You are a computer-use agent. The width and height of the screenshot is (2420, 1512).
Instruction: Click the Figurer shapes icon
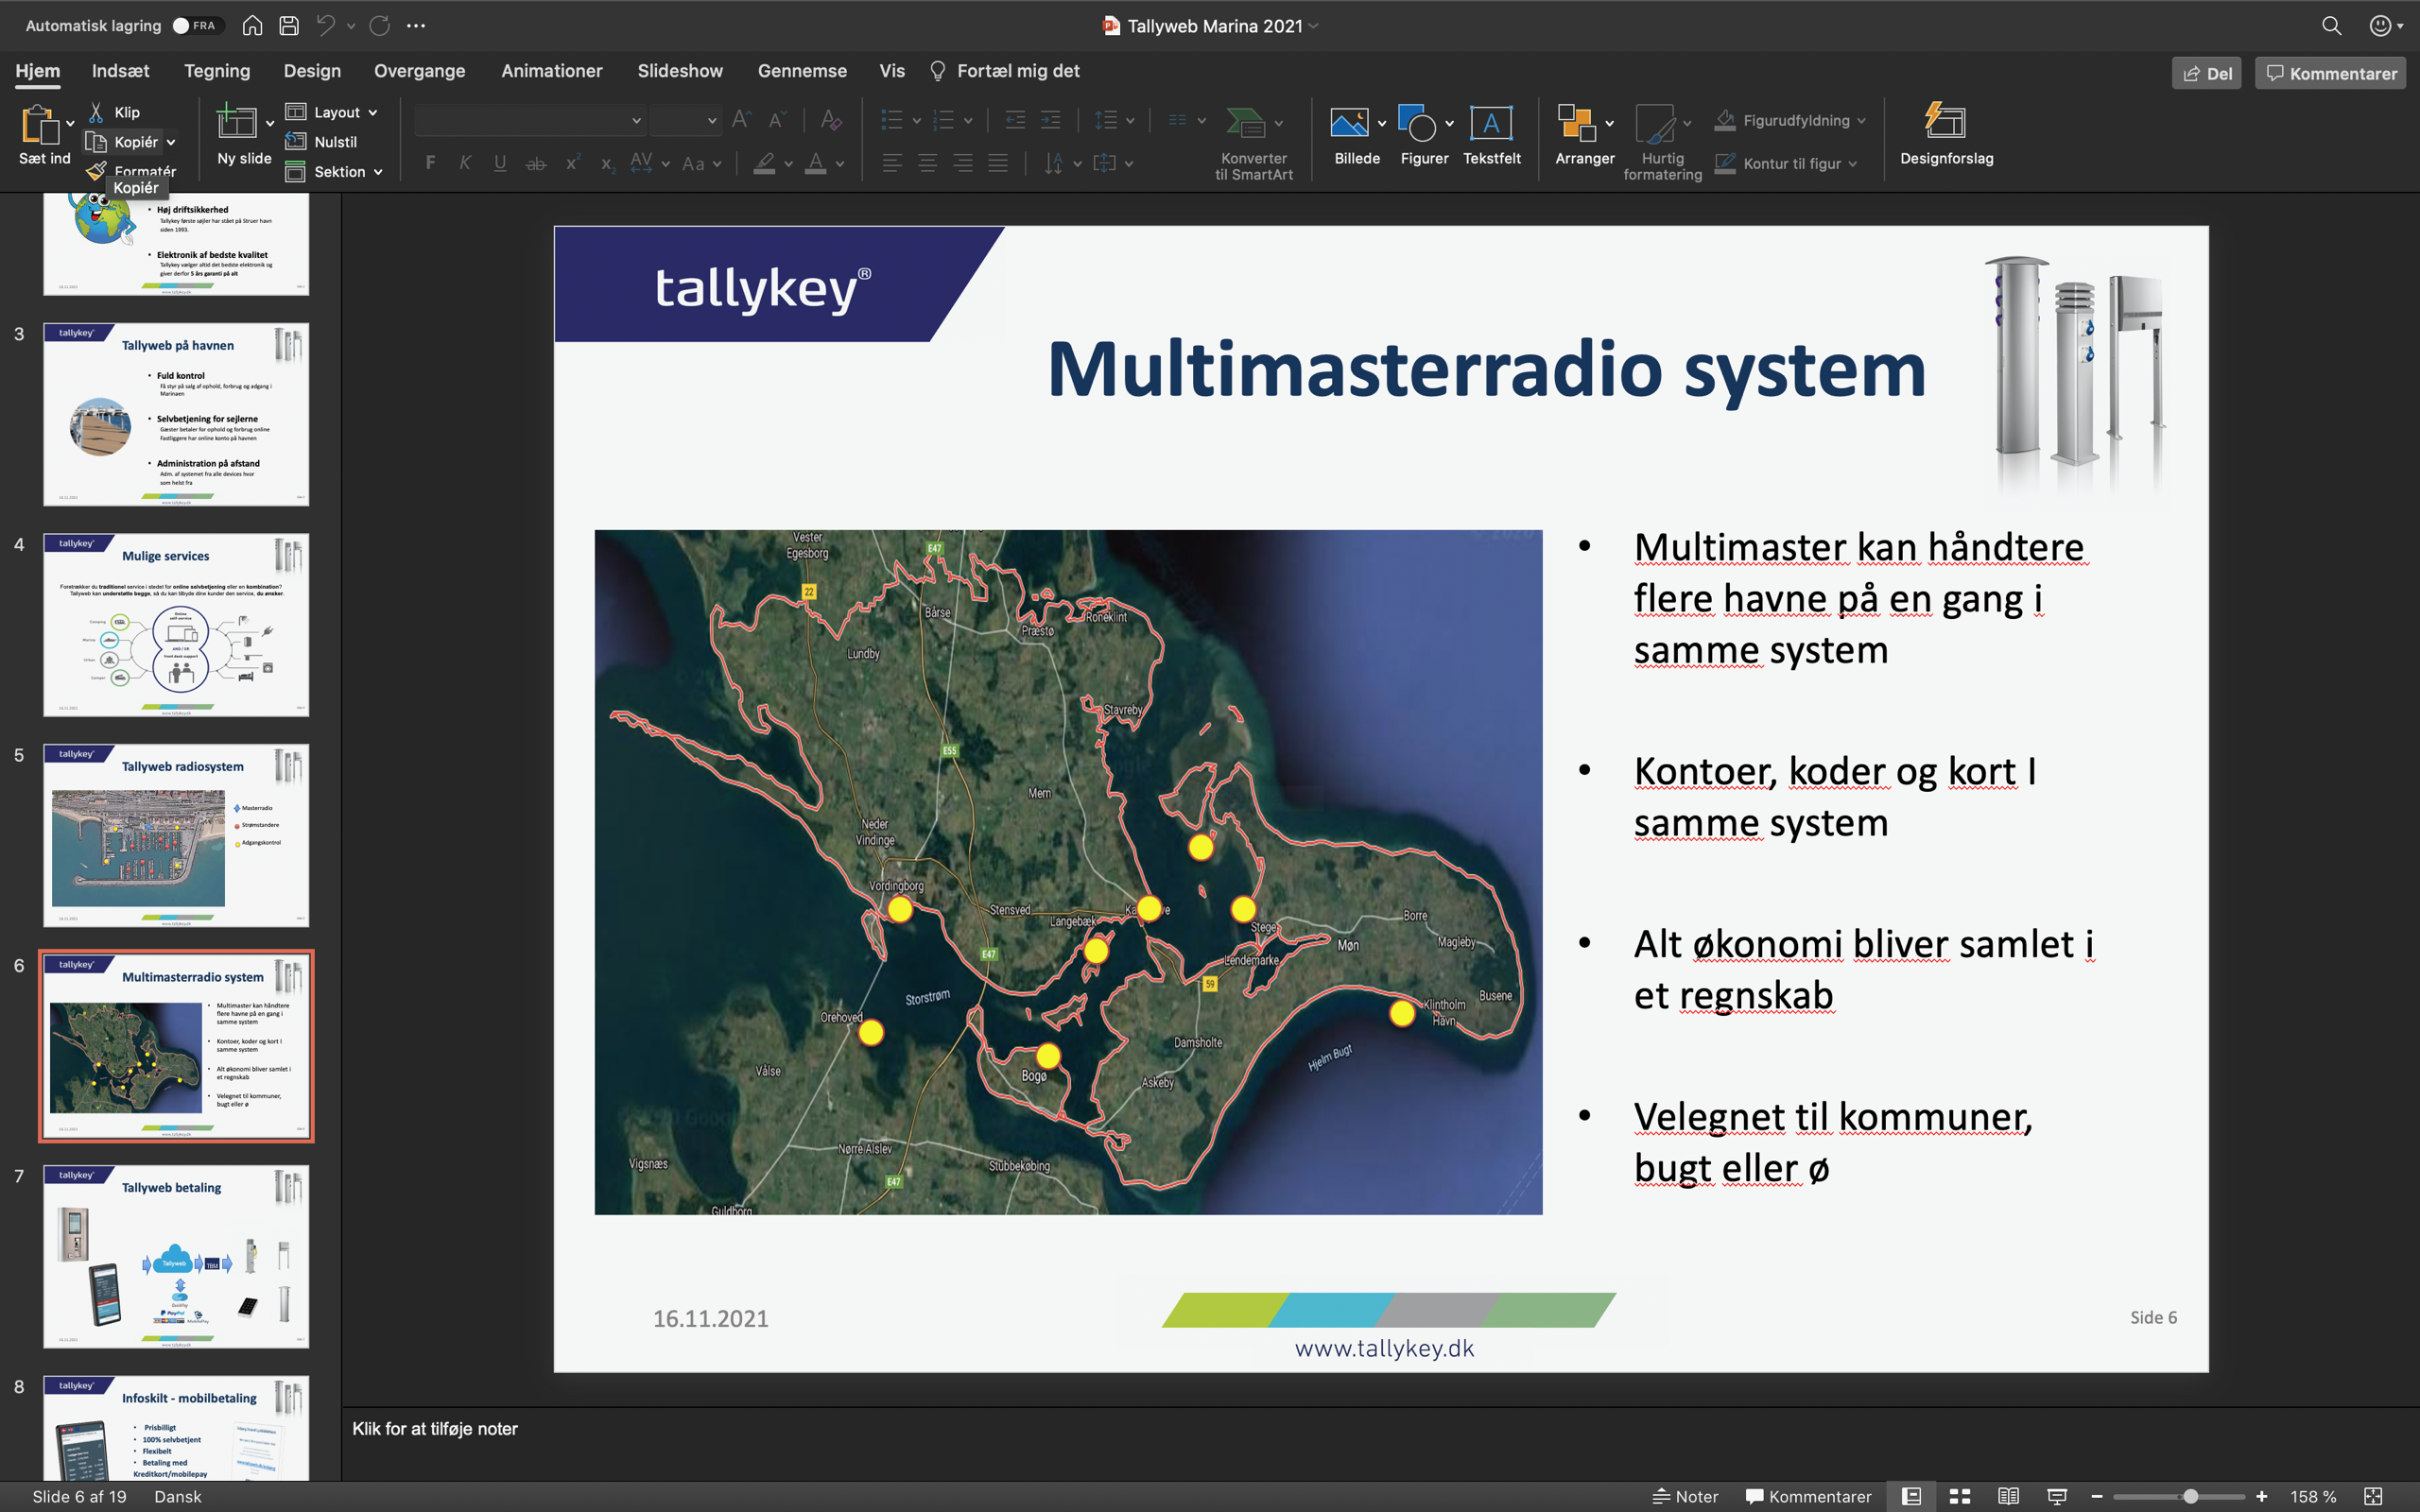[x=1417, y=123]
